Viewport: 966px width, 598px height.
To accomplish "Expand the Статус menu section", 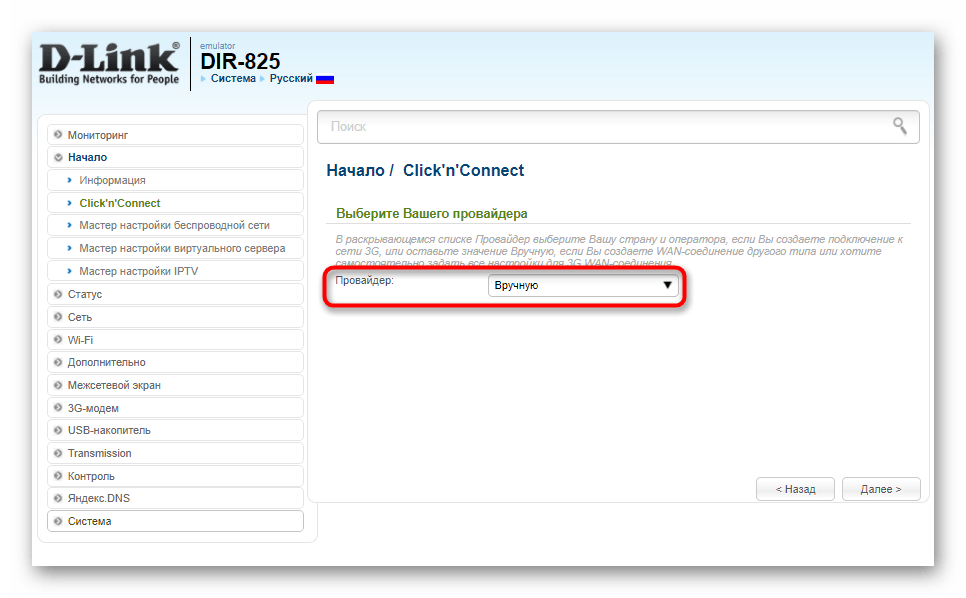I will tap(85, 294).
